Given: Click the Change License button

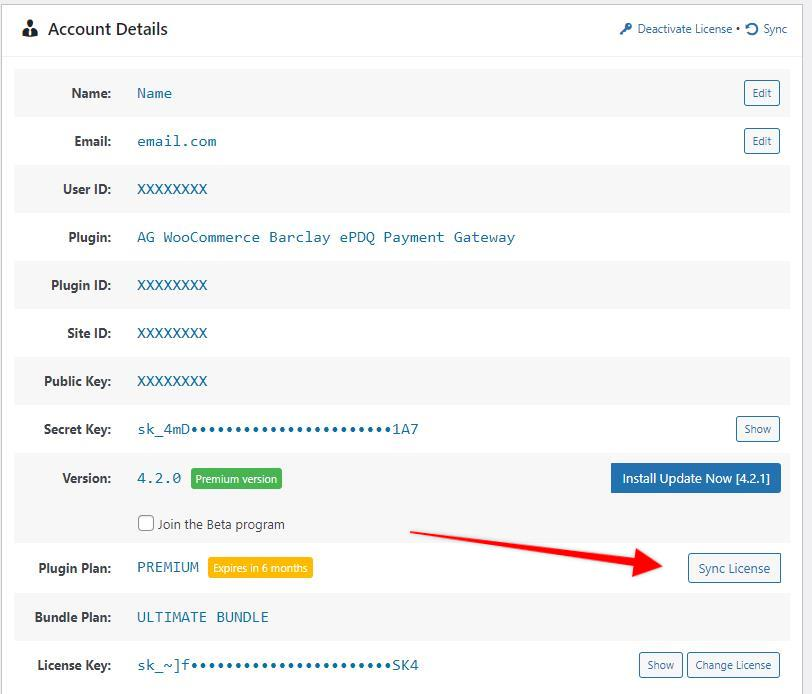Looking at the screenshot, I should click(x=733, y=665).
